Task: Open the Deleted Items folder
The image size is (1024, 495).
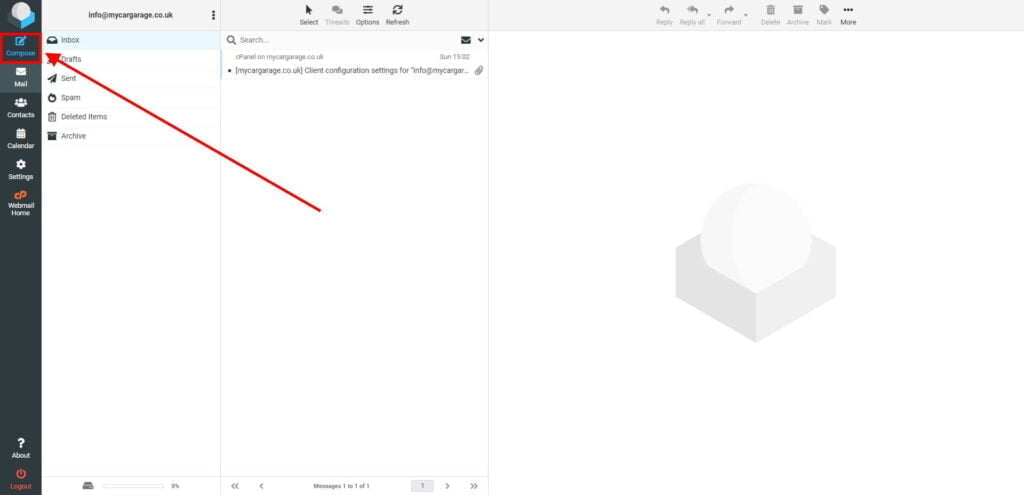Action: (x=131, y=116)
